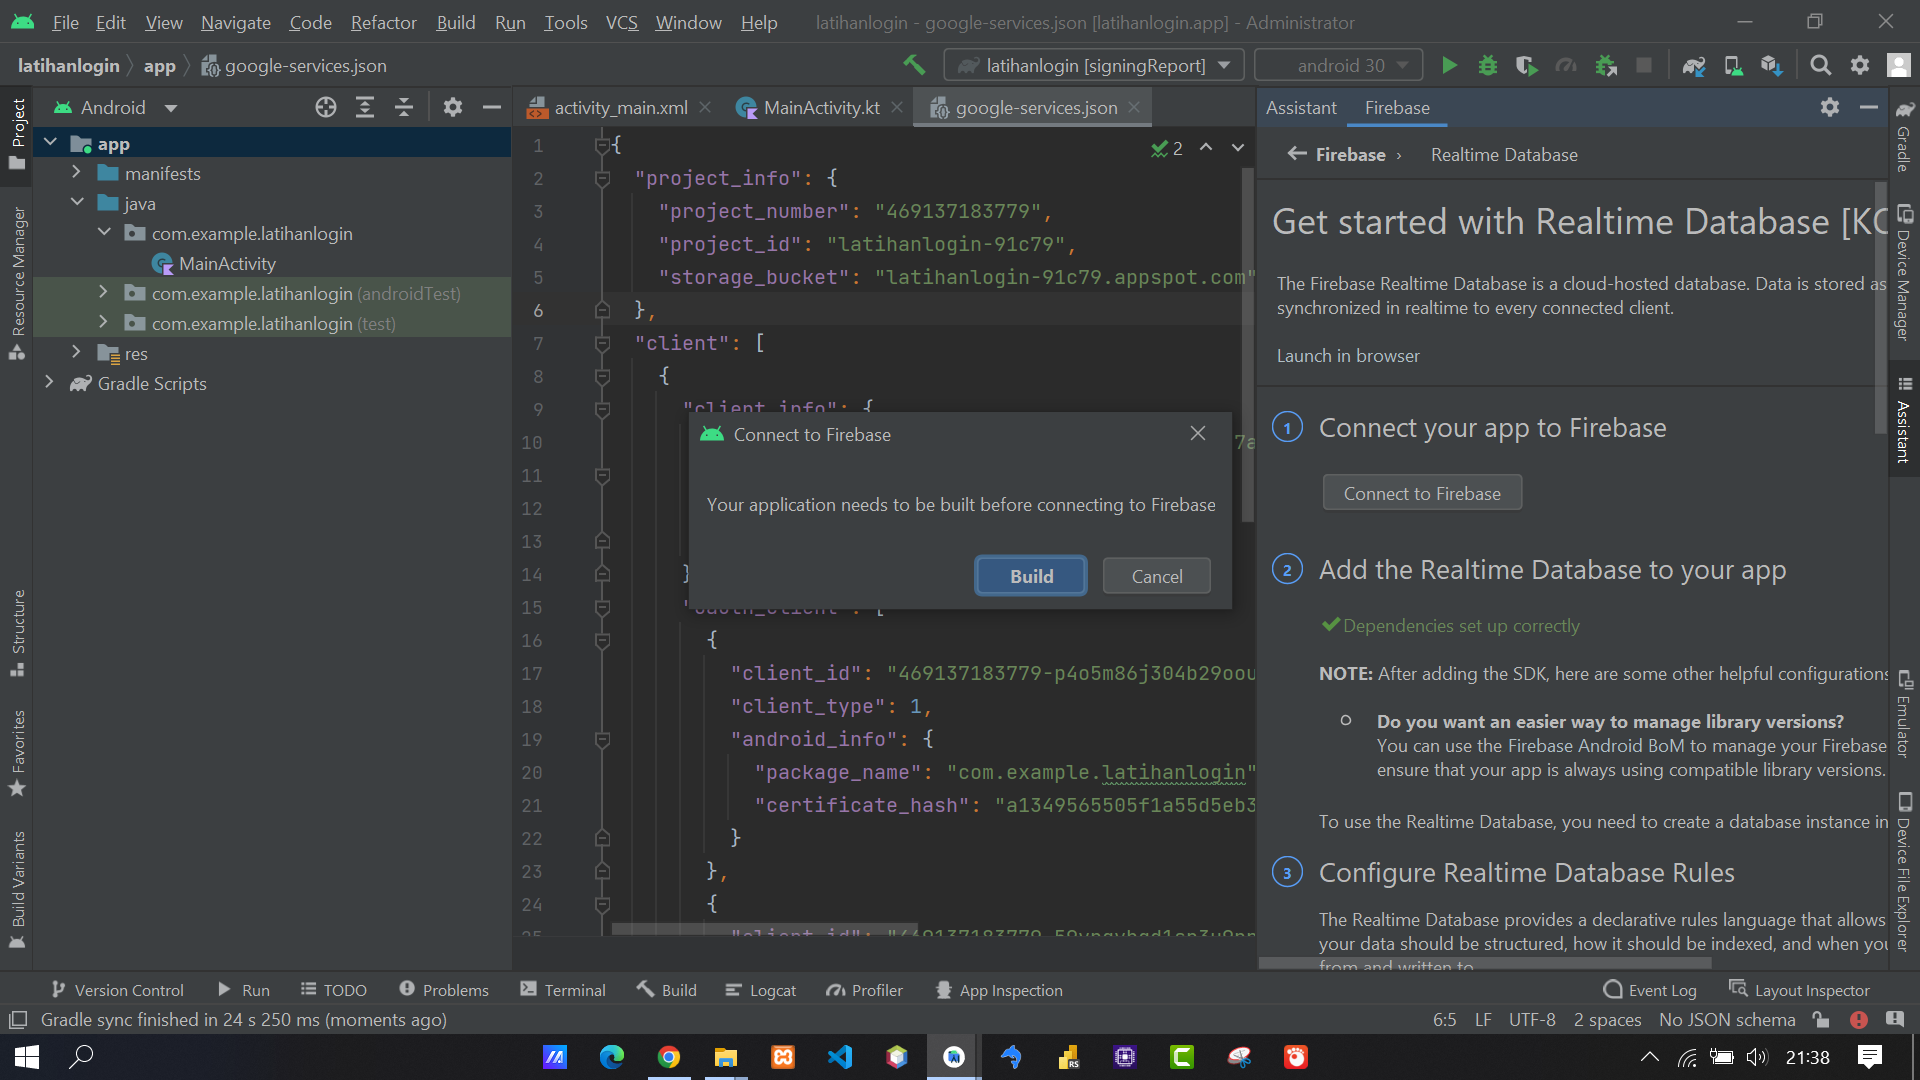Toggle Device File Explorer tool window
The width and height of the screenshot is (1920, 1080).
coord(1904,871)
